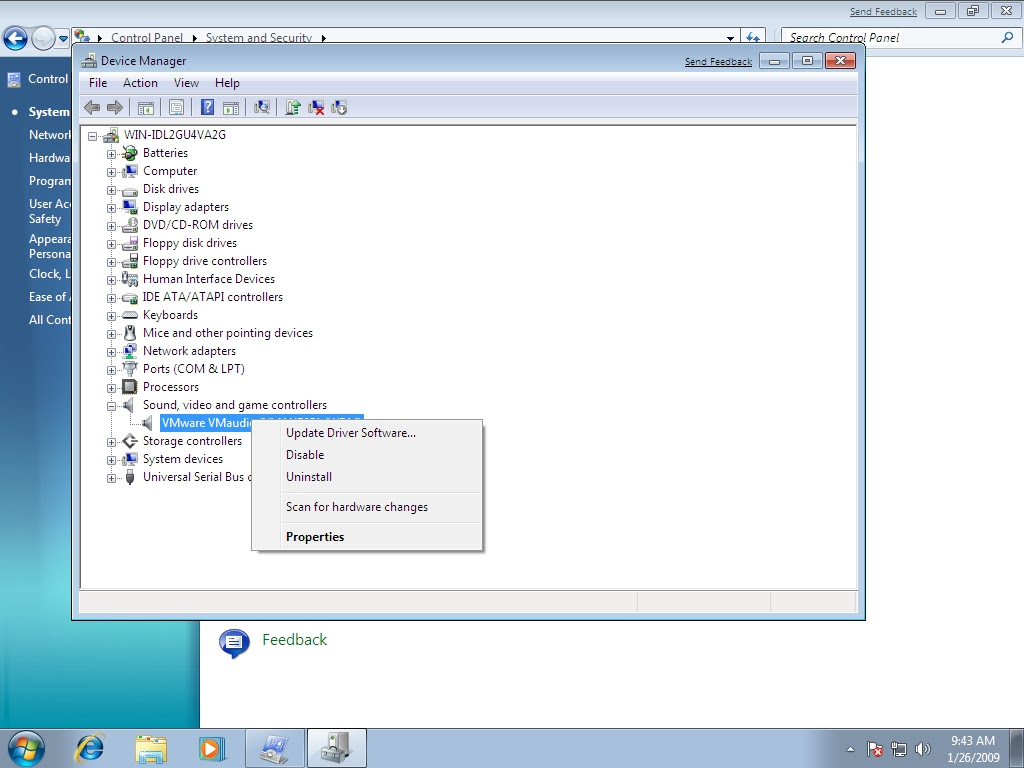Expand the Network adapters node

coord(111,352)
